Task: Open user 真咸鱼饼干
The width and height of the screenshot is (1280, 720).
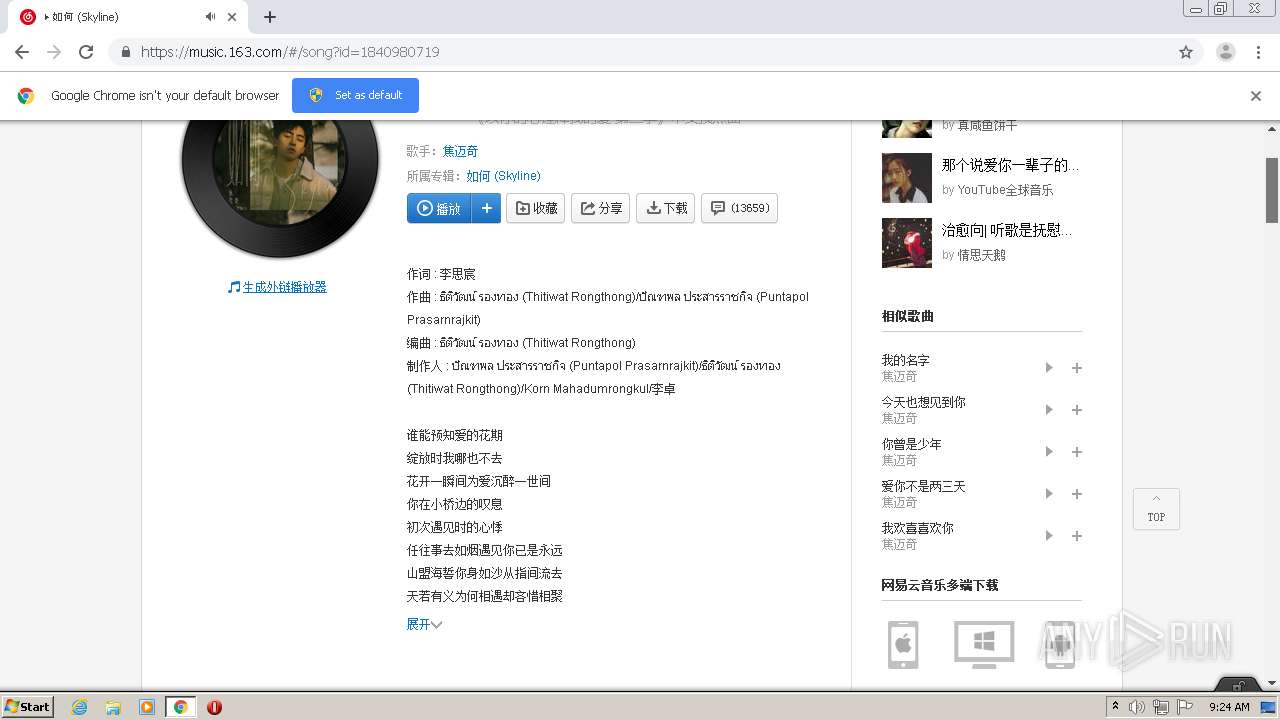Action: click(x=987, y=125)
